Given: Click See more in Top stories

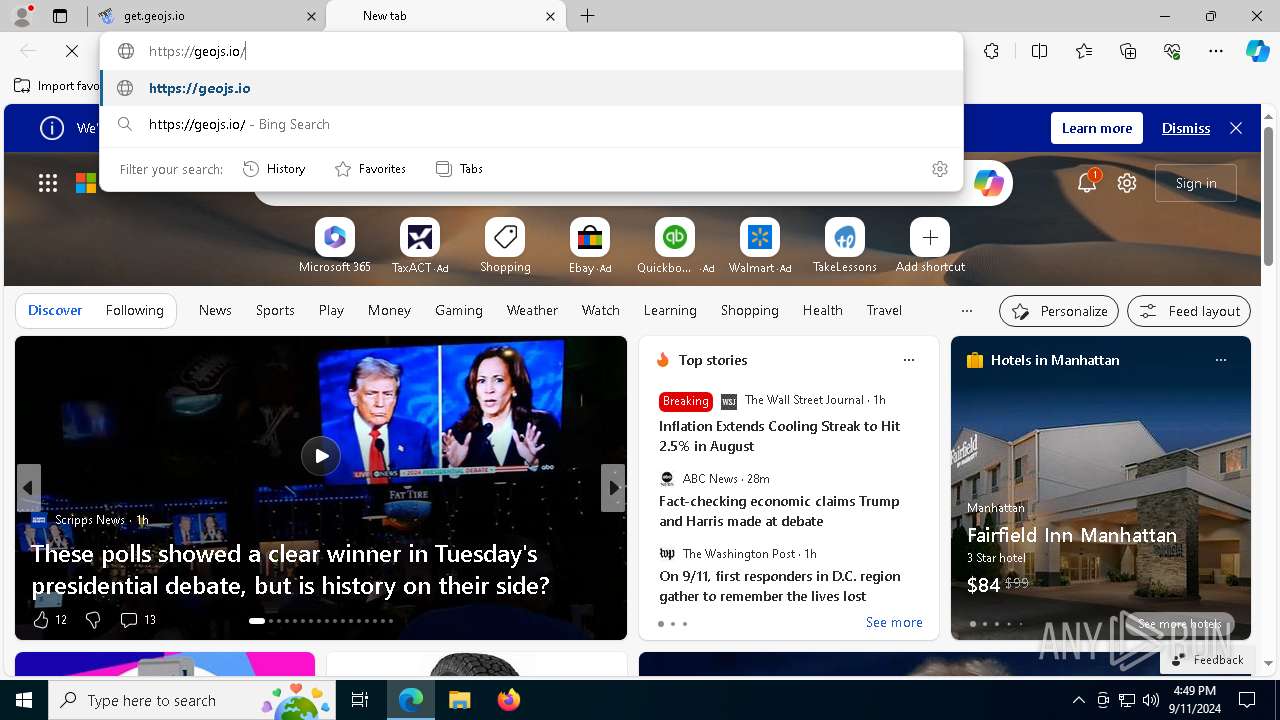Looking at the screenshot, I should click(894, 622).
